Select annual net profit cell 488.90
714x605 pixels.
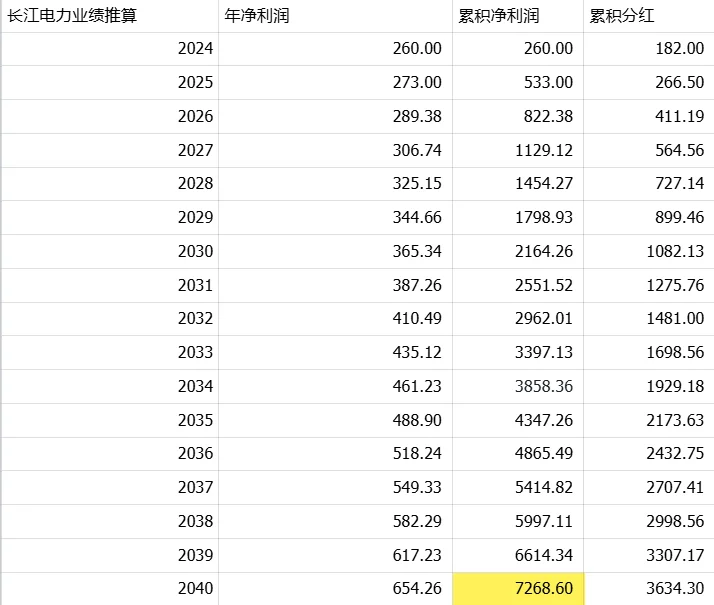(336, 420)
